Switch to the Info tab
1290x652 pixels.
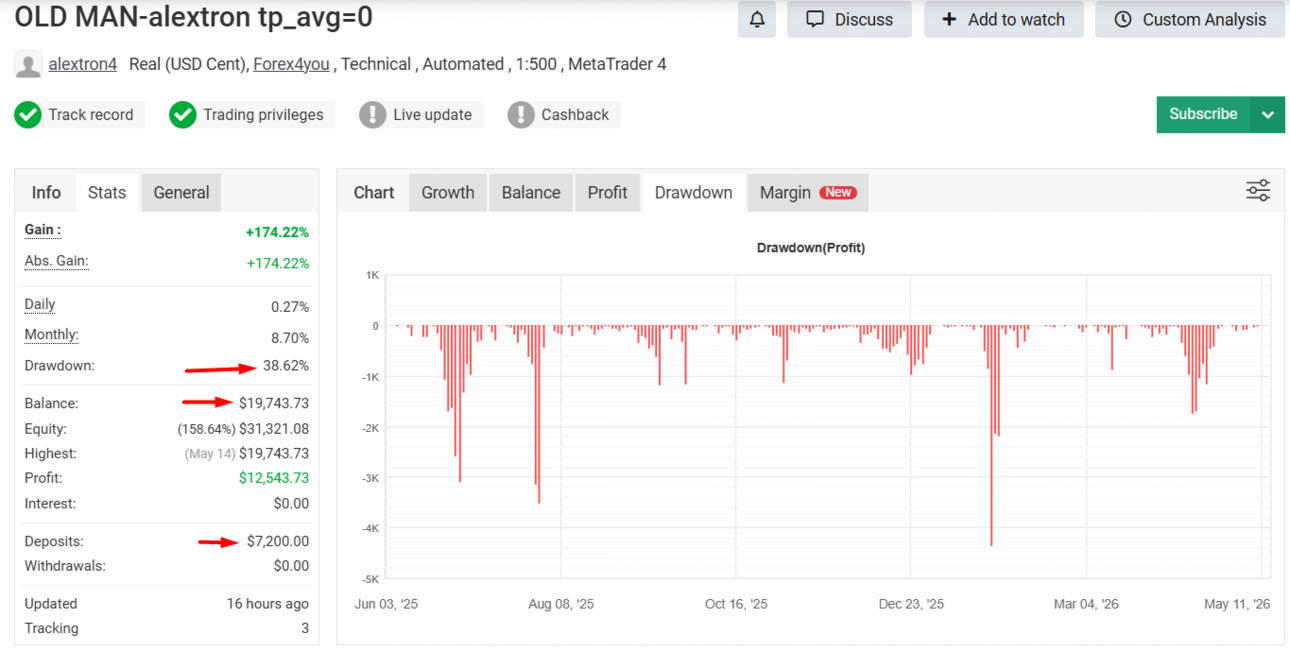[46, 193]
